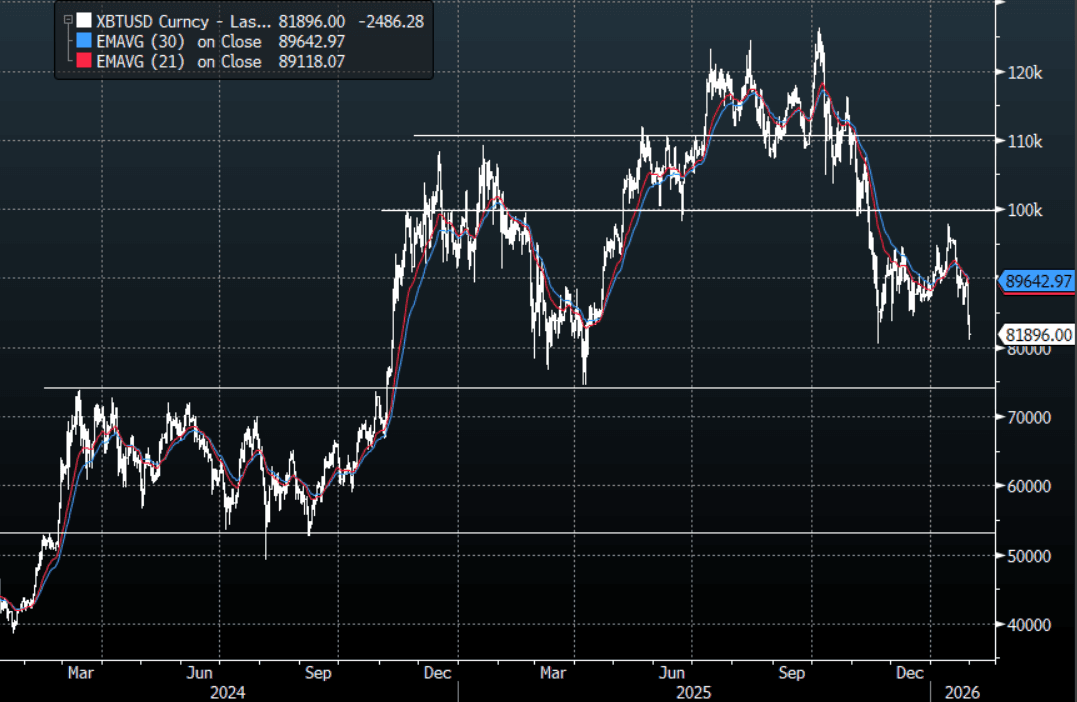Select the EMAVG (21) on Close legend entry

tap(179, 61)
